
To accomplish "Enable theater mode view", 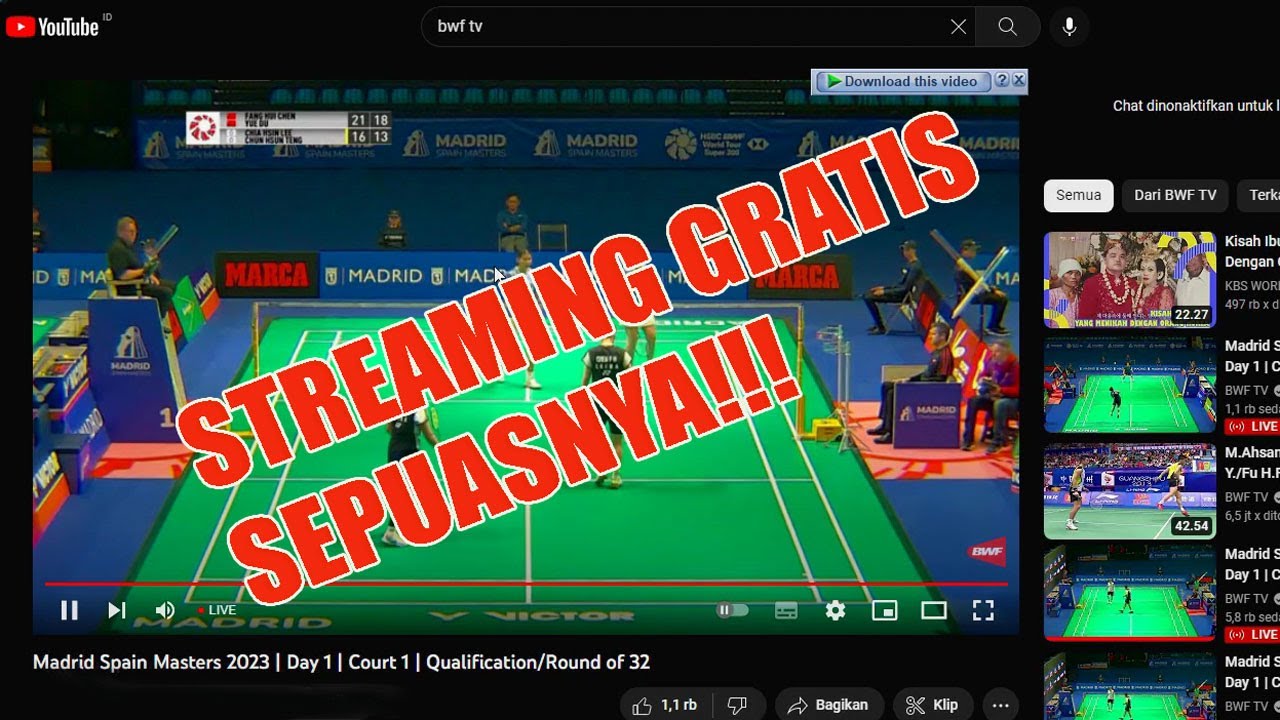I will (933, 610).
